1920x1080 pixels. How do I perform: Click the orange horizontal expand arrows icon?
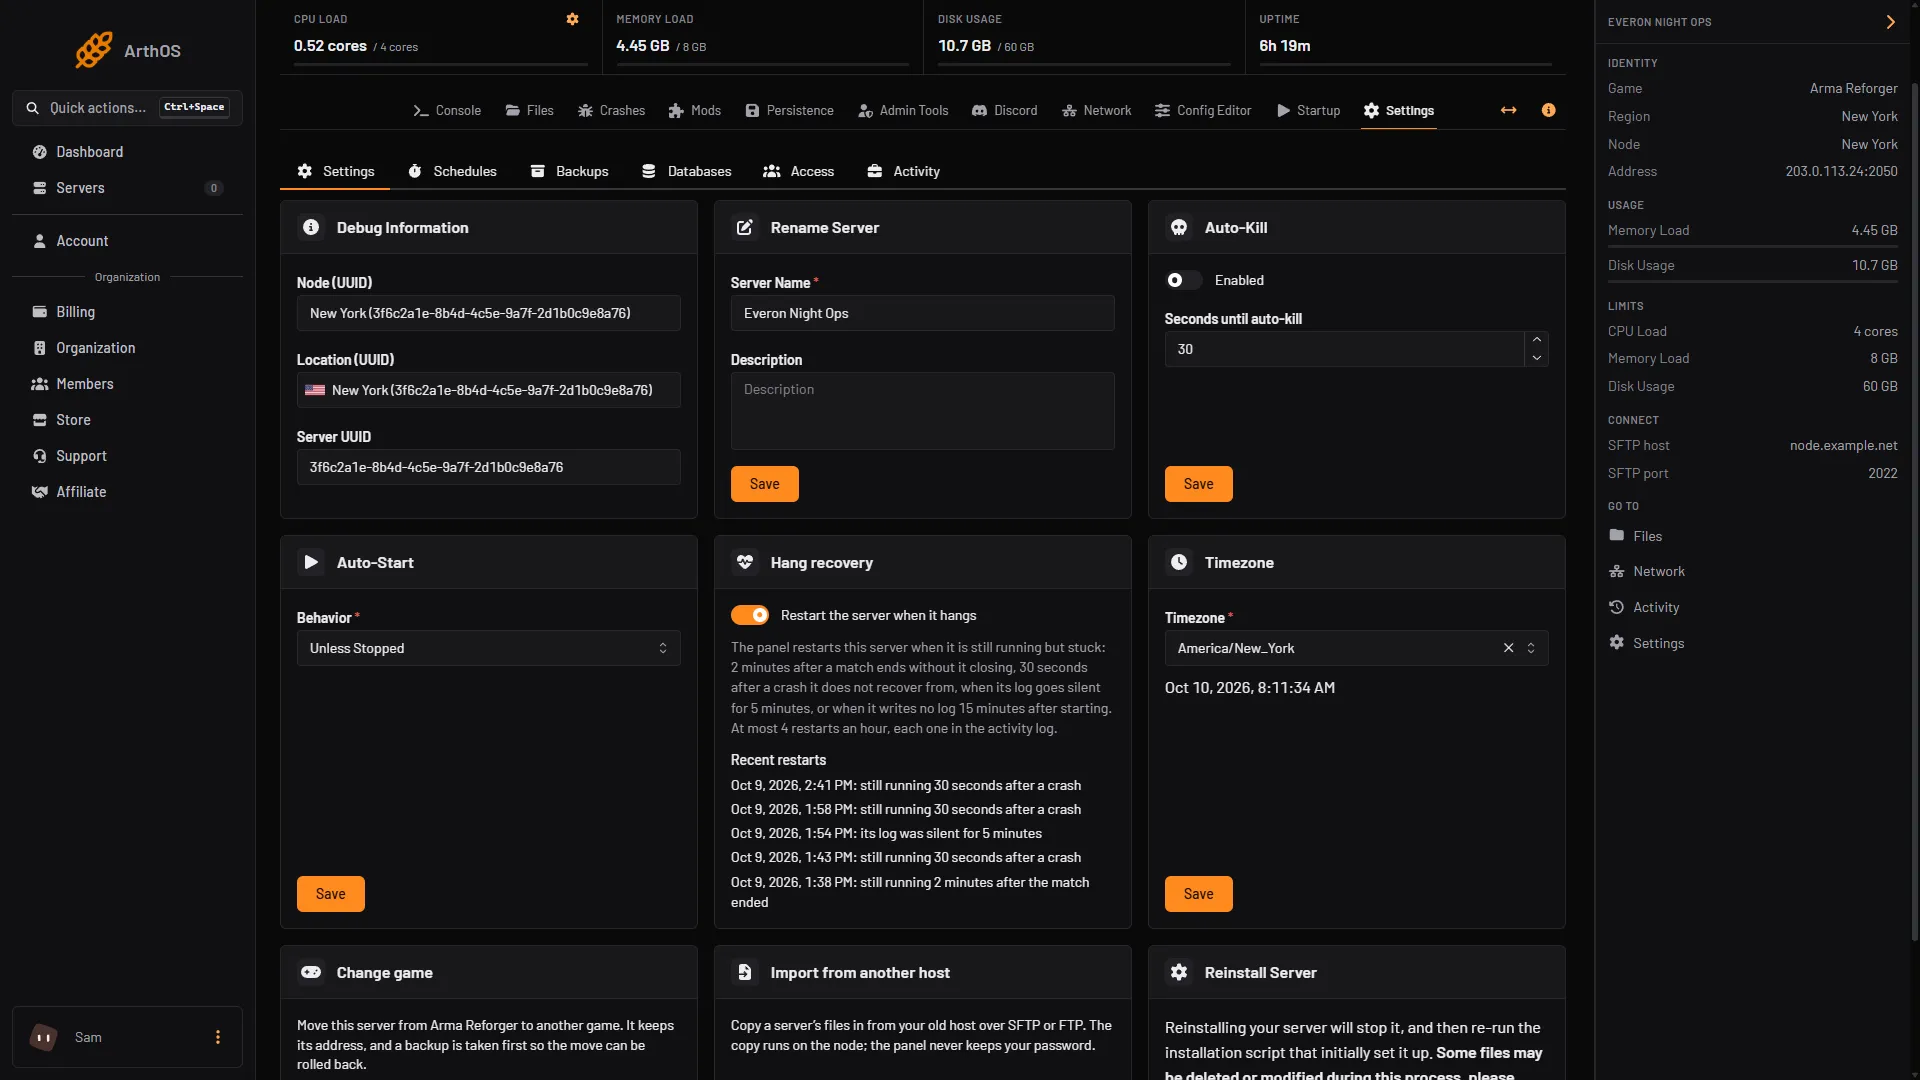tap(1508, 110)
